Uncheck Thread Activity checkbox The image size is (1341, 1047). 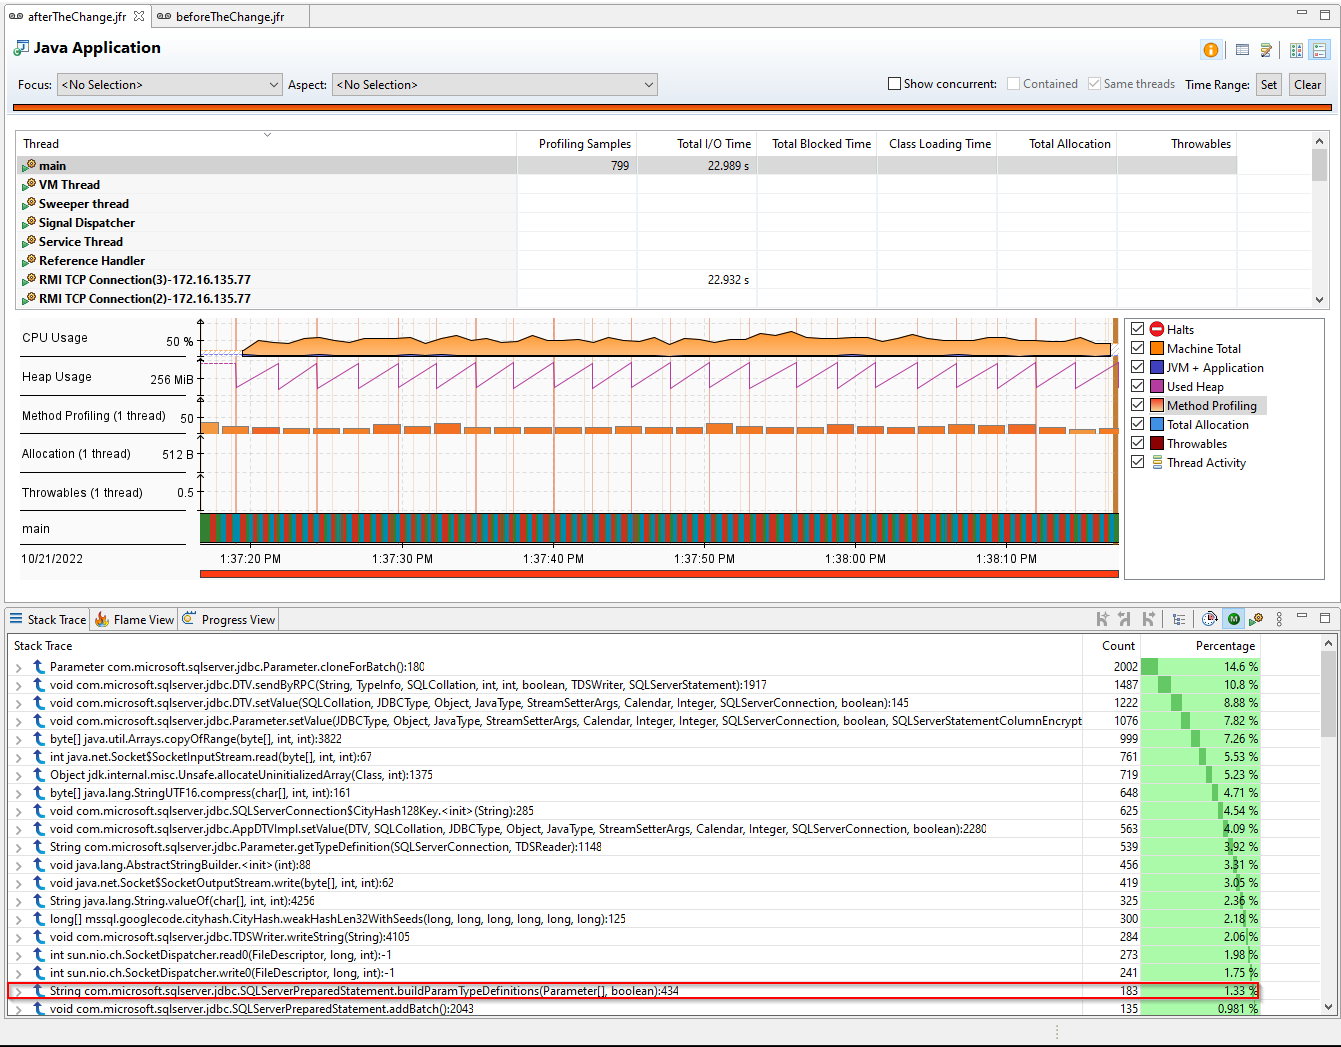coord(1137,462)
